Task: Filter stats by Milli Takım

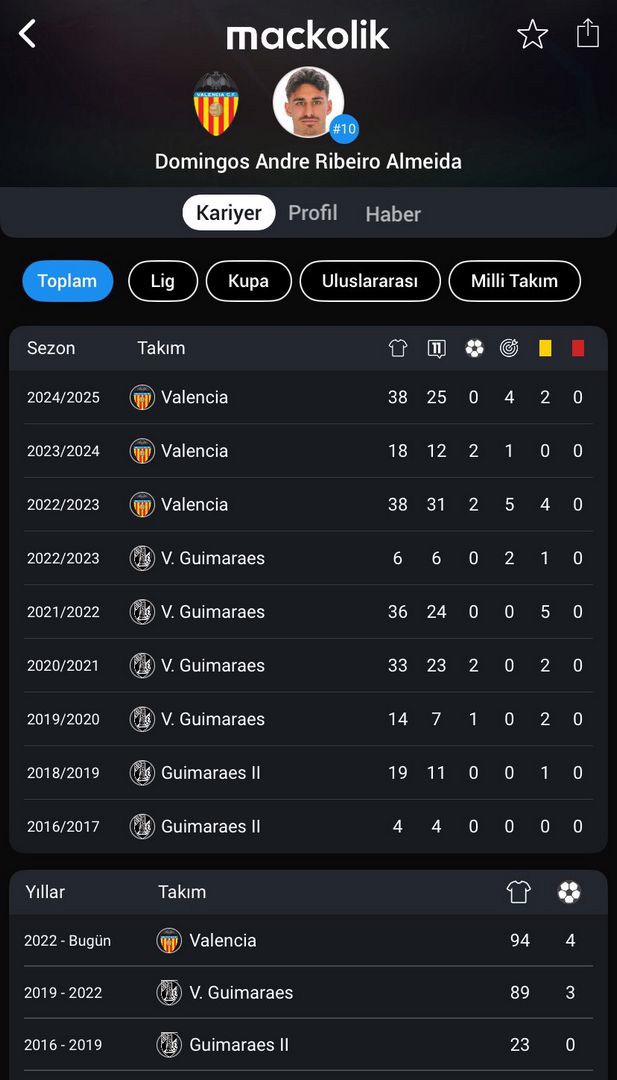Action: tap(514, 281)
